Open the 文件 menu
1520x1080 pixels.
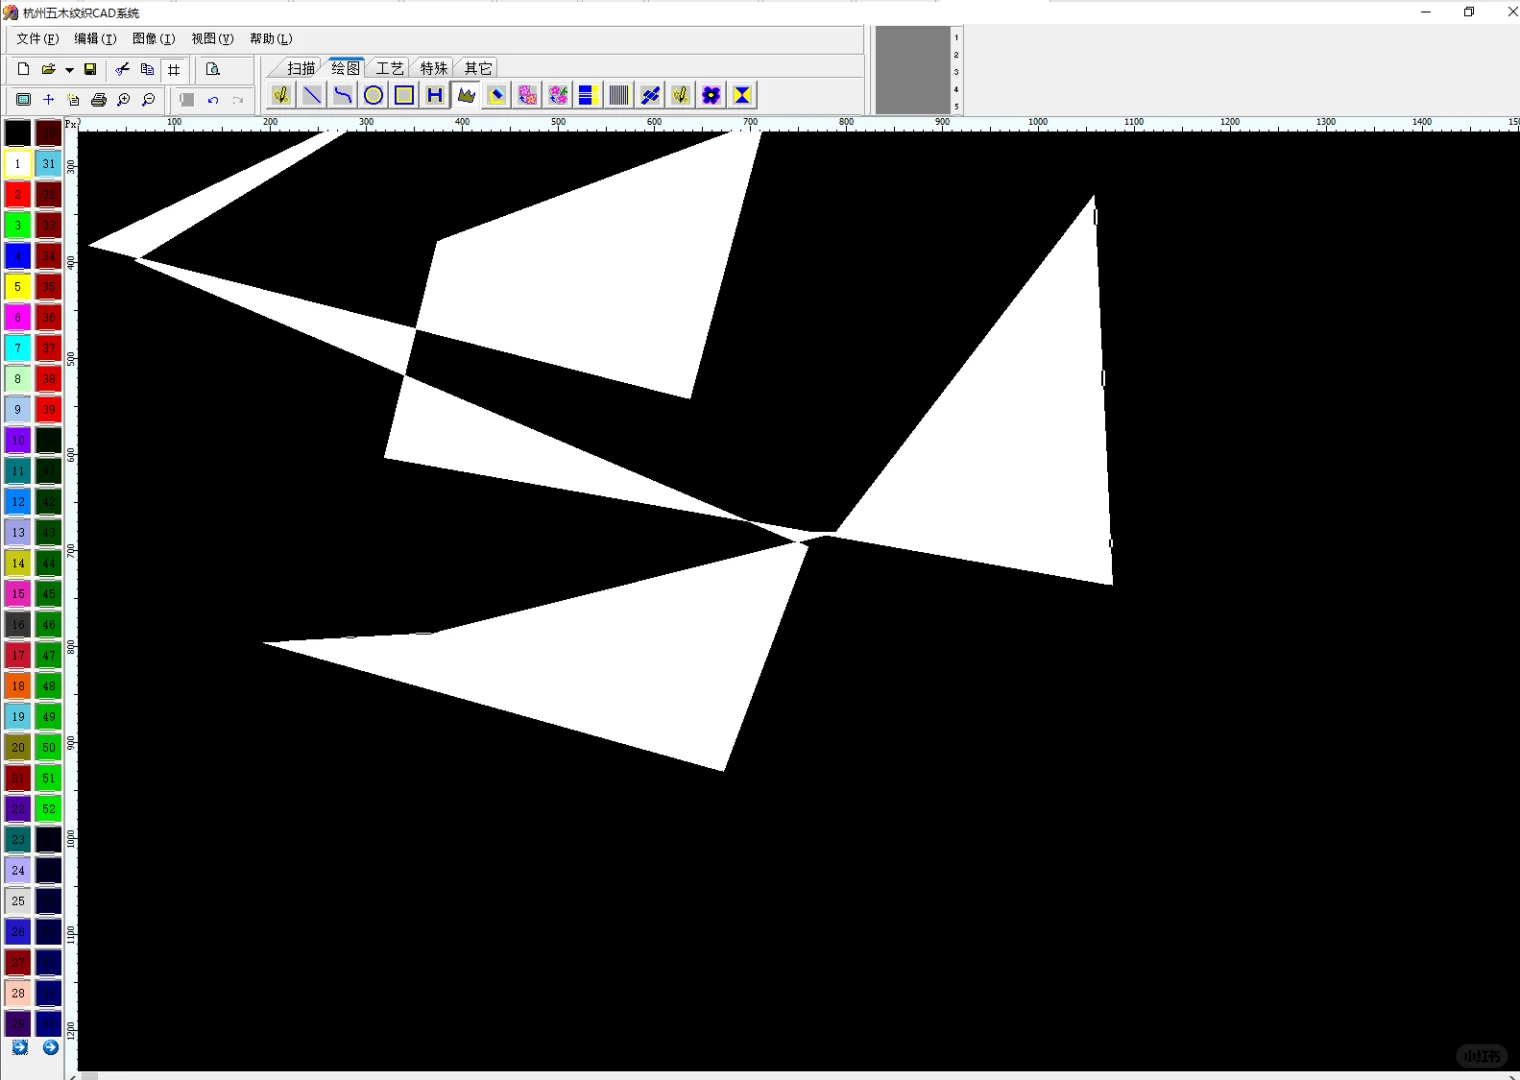click(x=37, y=39)
